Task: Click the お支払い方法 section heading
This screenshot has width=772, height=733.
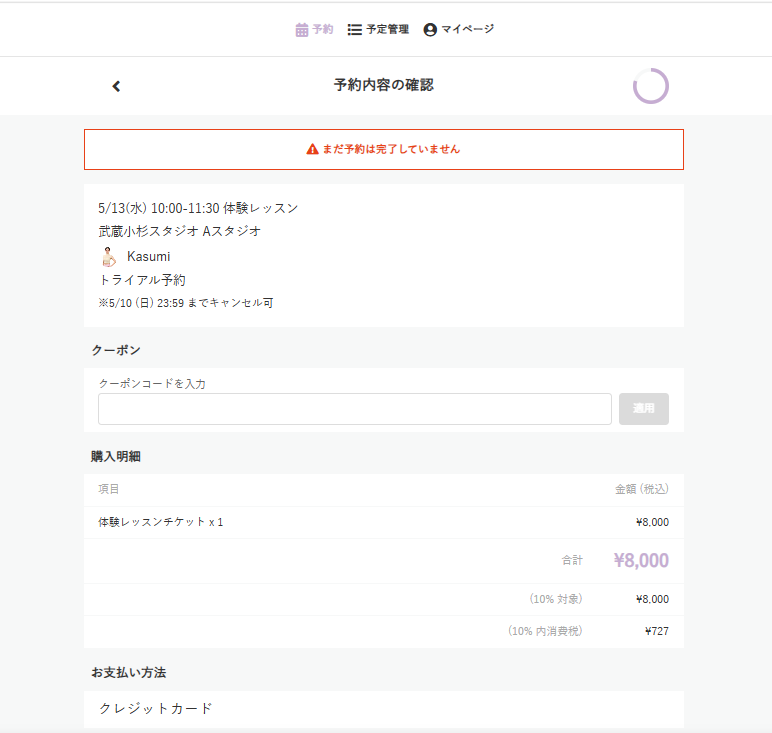Action: coord(129,672)
